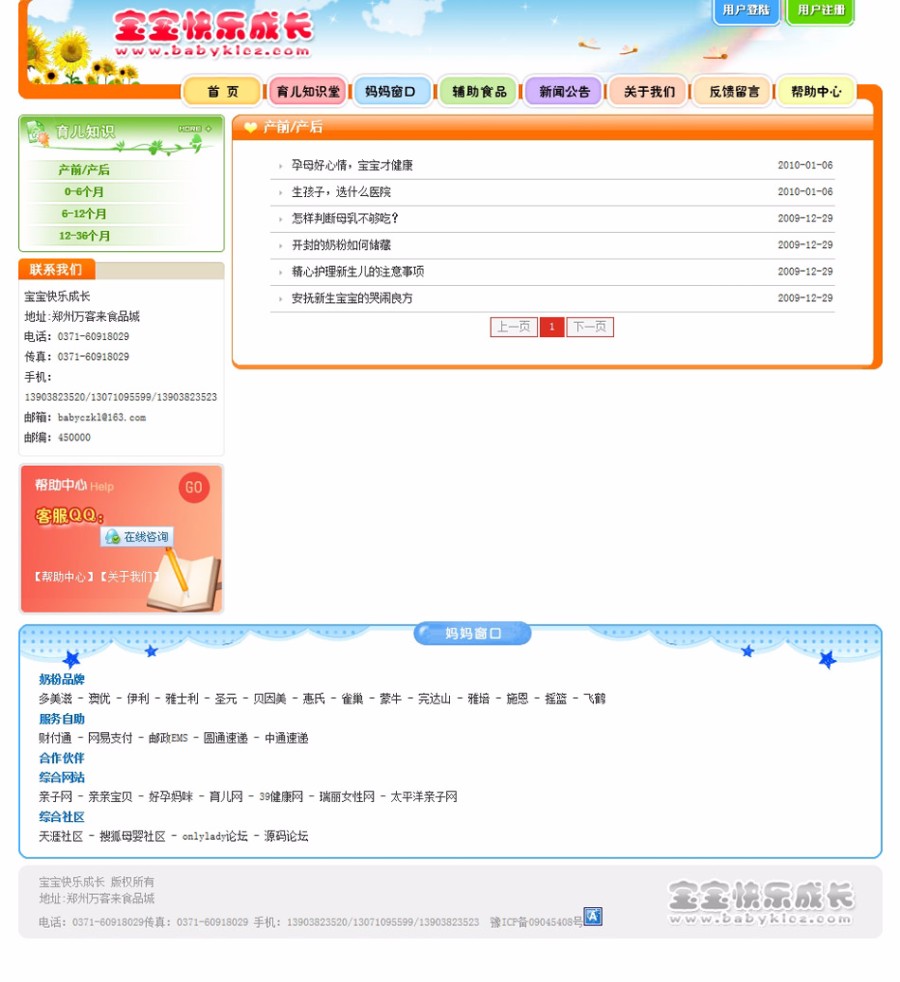The width and height of the screenshot is (900, 982).
Task: Open the 雅士利 brand link
Action: click(182, 698)
